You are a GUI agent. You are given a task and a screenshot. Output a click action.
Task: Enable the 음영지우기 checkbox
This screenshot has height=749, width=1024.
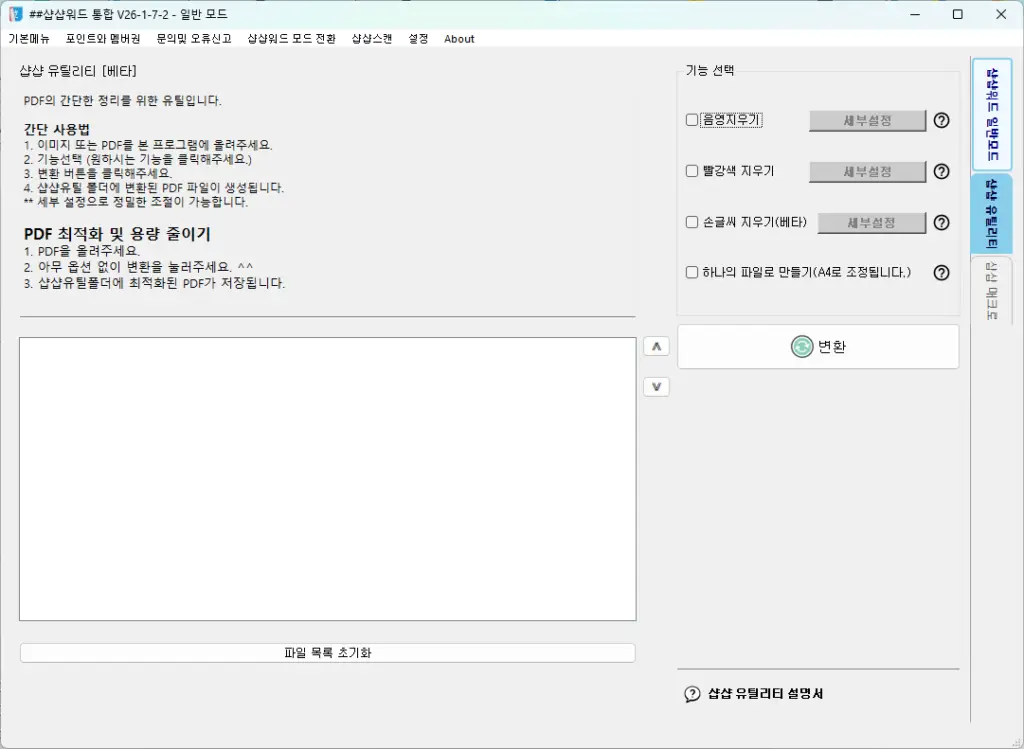coord(690,120)
